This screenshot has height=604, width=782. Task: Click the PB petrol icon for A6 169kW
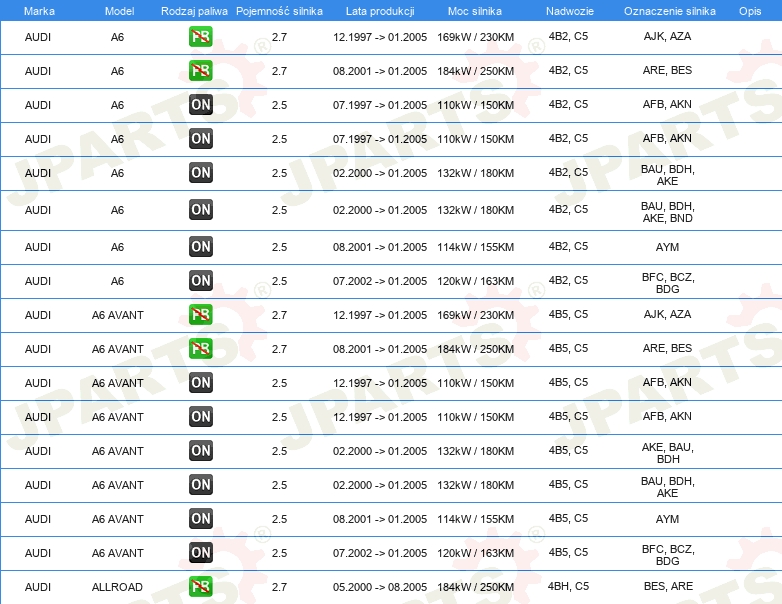[200, 37]
